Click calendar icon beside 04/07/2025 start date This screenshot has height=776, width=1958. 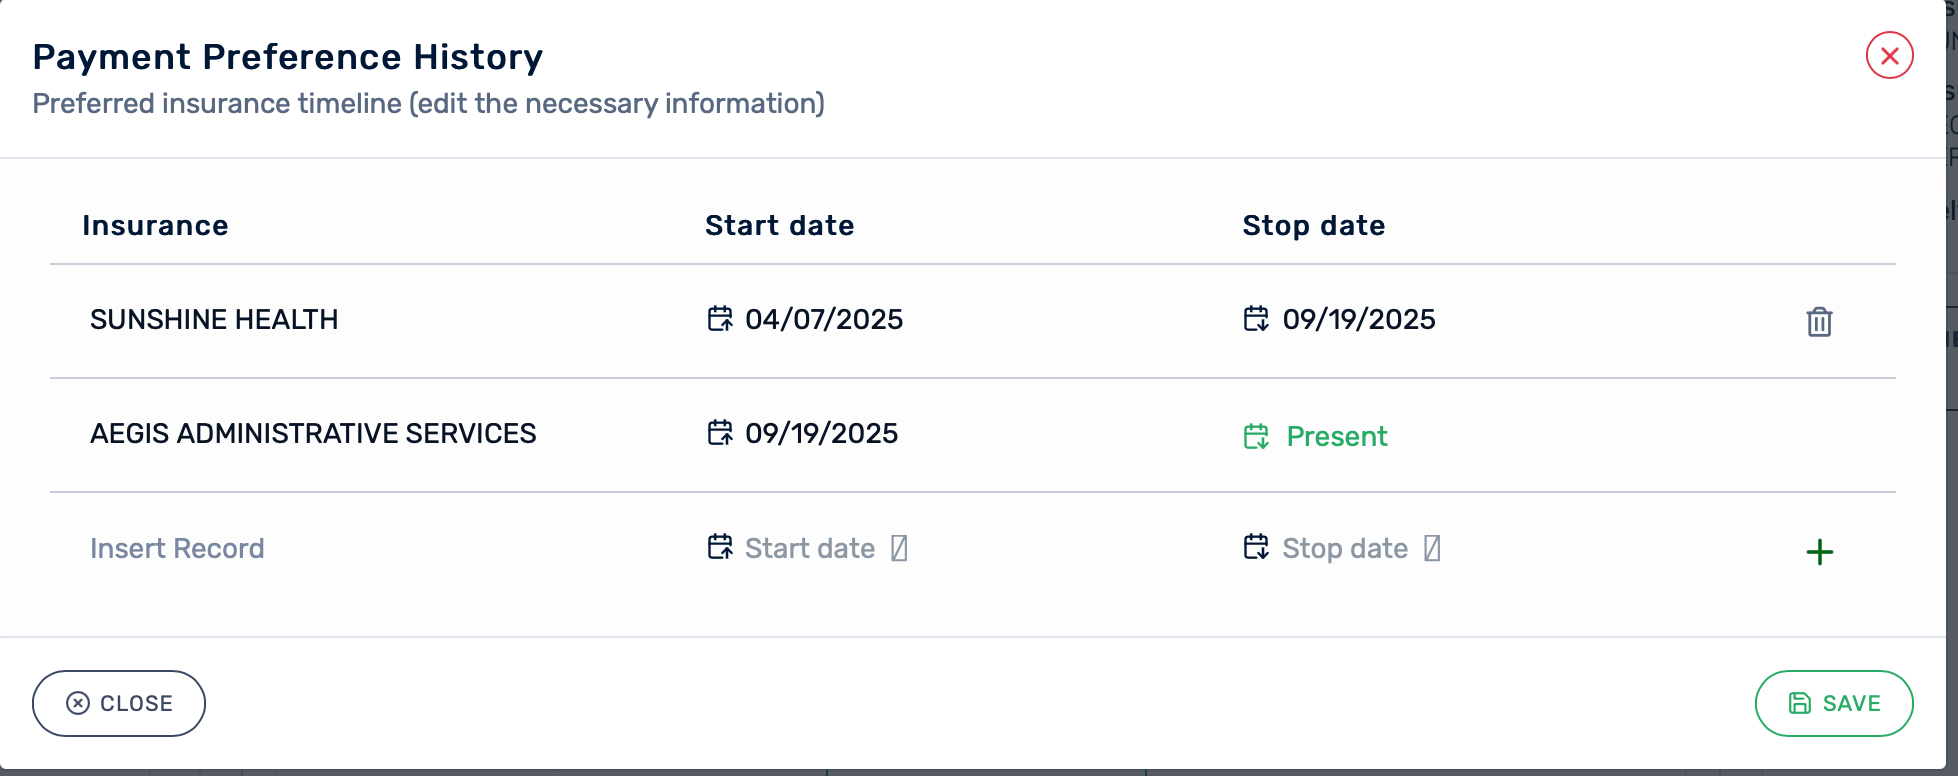tap(720, 319)
